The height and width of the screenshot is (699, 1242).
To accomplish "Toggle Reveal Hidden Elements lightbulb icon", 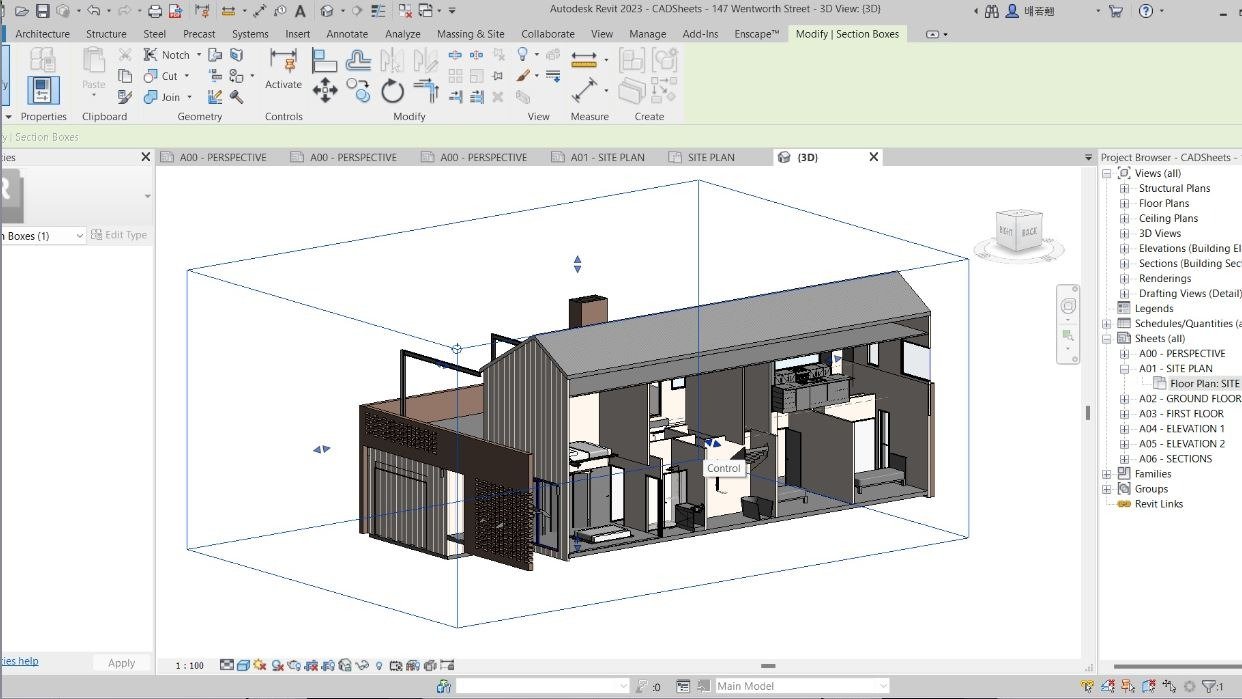I will pos(379,665).
